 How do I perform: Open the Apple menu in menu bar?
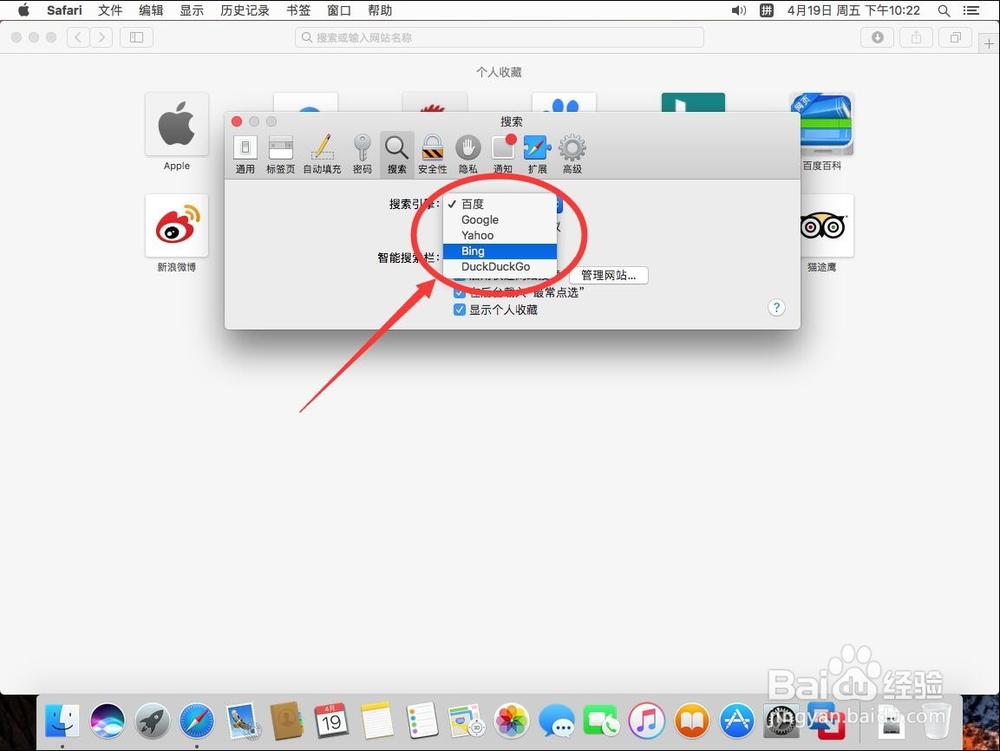coord(24,10)
